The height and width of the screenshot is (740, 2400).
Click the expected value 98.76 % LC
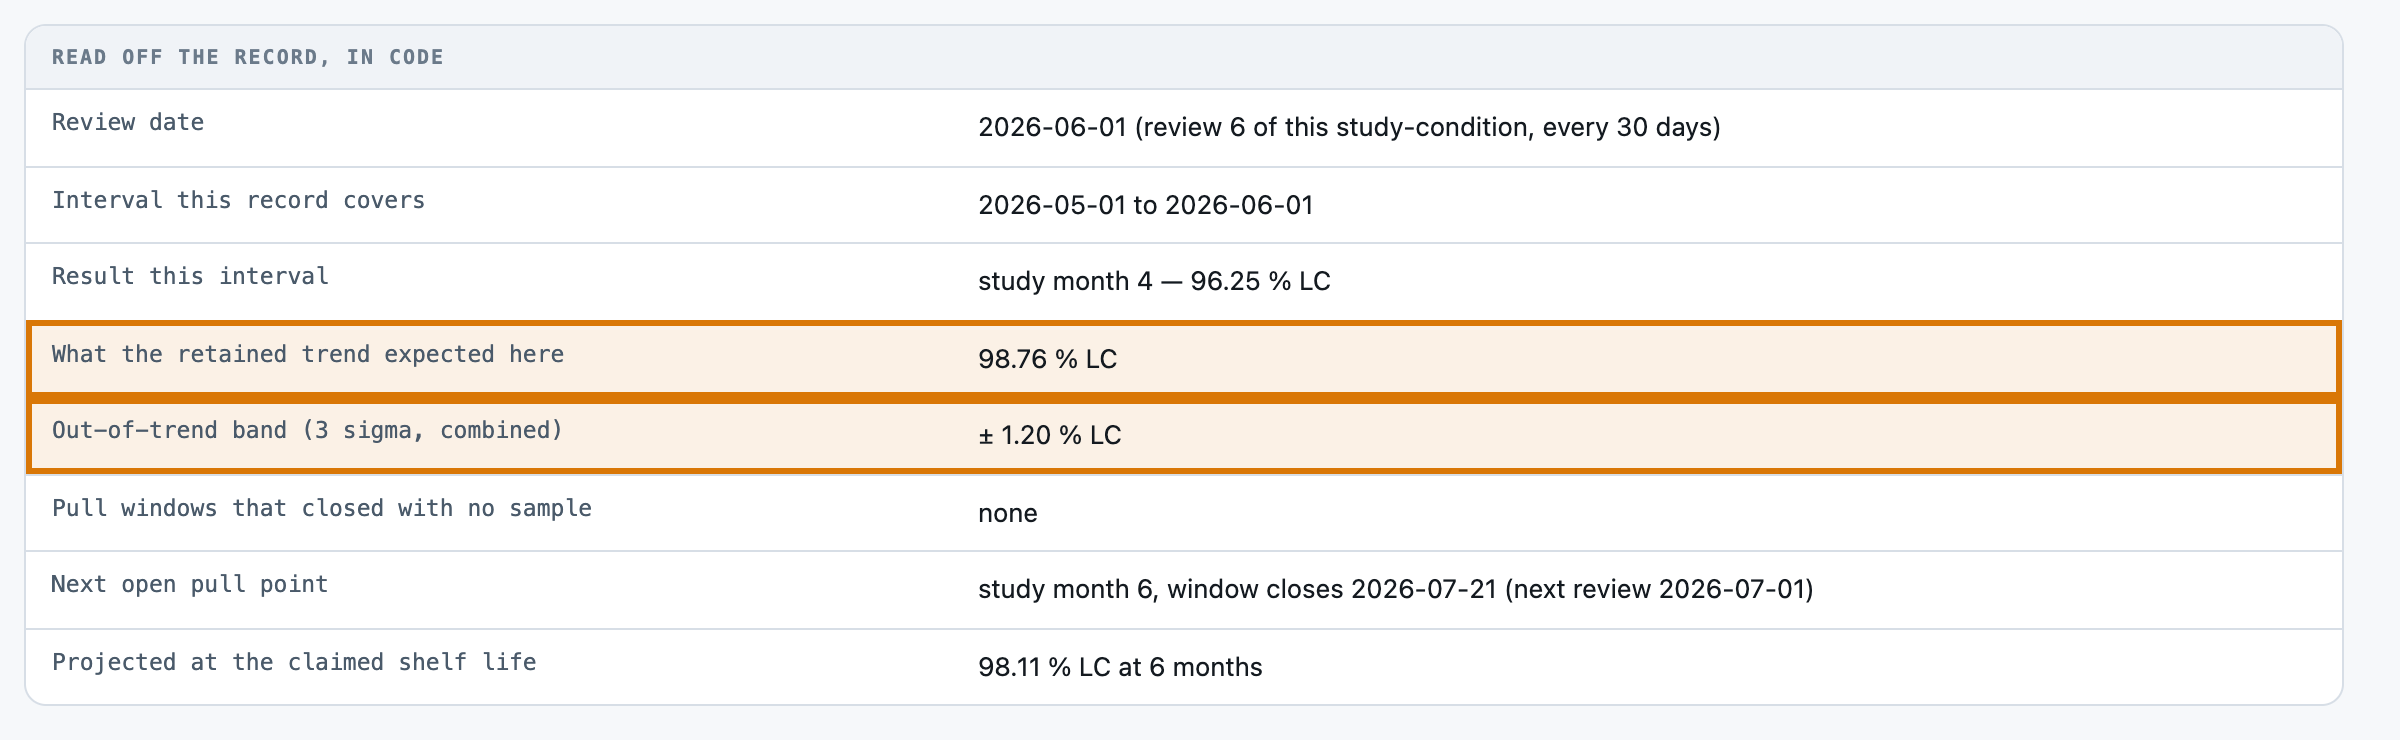coord(1047,359)
